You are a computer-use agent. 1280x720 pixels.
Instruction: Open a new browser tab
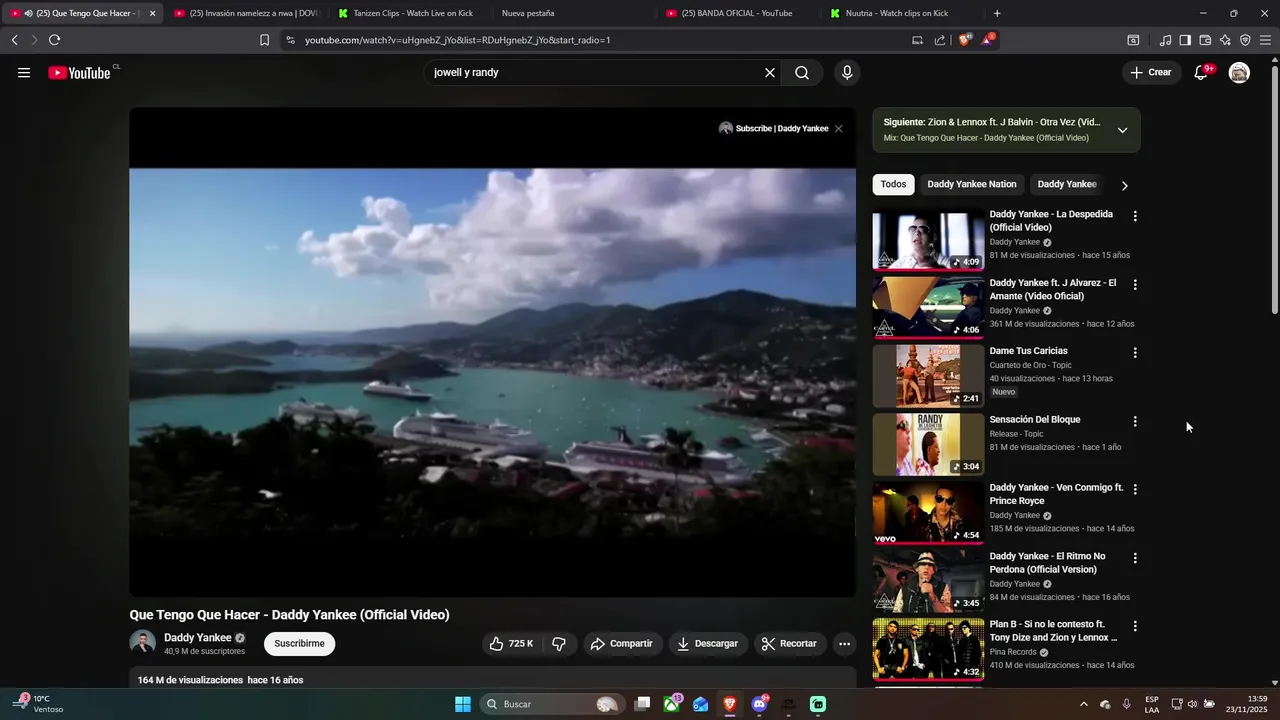tap(997, 13)
